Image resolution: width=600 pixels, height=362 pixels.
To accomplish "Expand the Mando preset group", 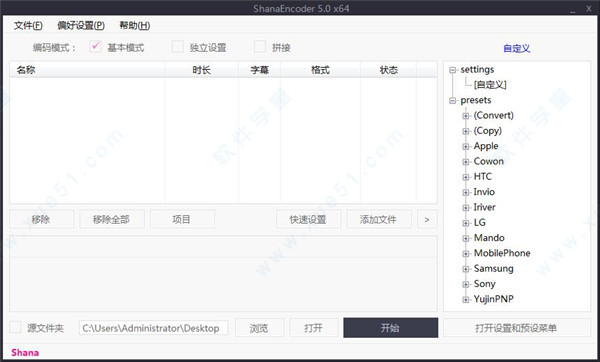I will pyautogui.click(x=466, y=238).
